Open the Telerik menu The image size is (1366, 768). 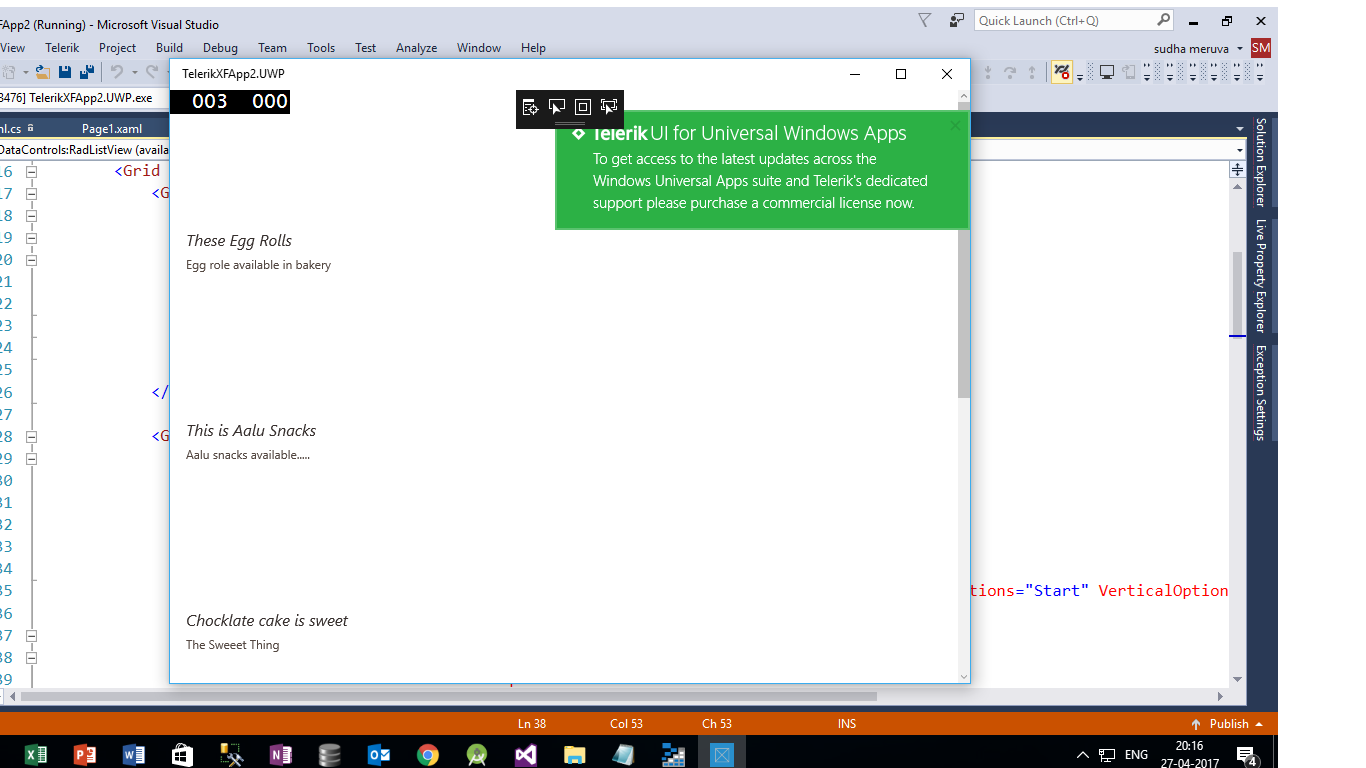point(62,48)
